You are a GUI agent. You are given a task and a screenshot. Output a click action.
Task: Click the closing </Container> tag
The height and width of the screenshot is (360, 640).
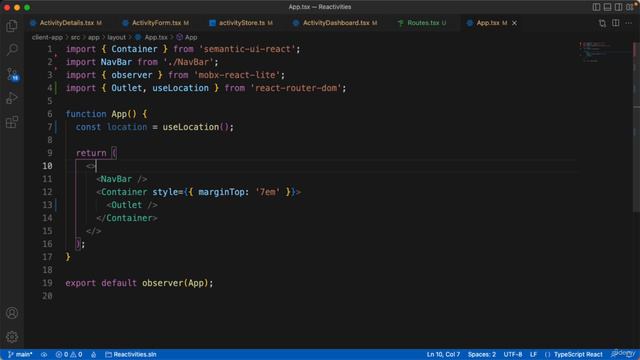click(127, 218)
